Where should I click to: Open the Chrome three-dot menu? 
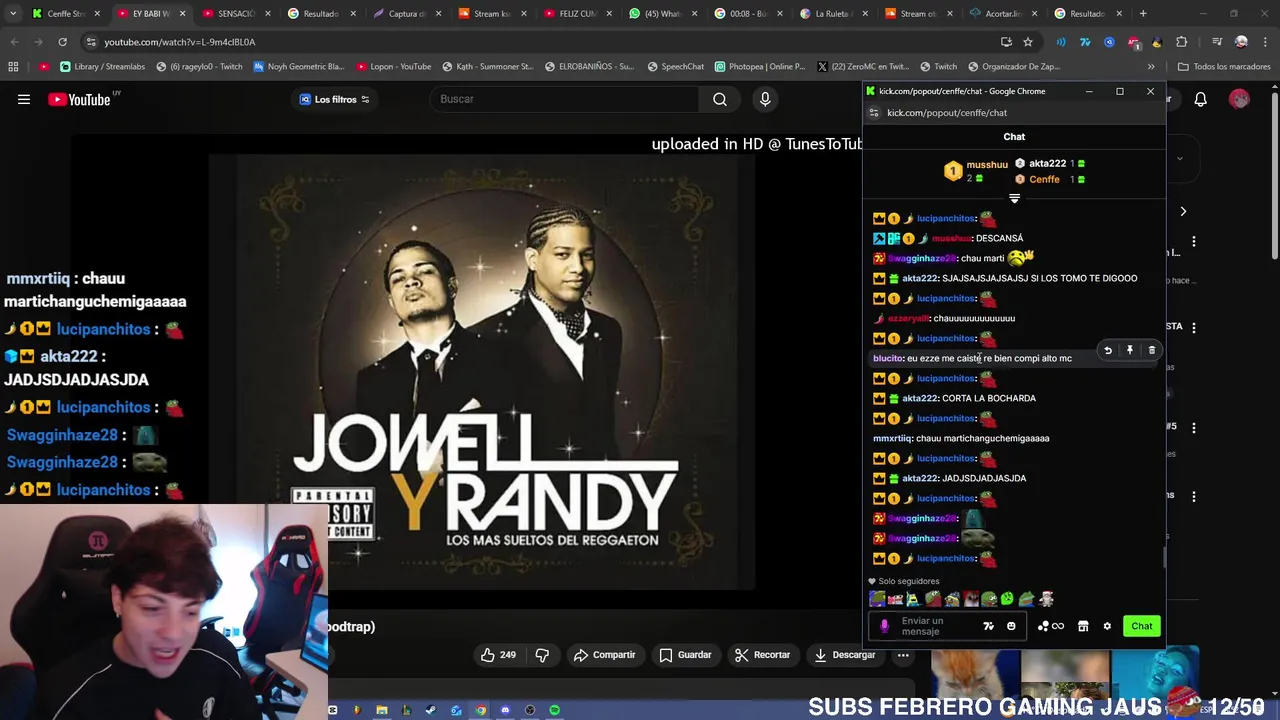(1265, 42)
